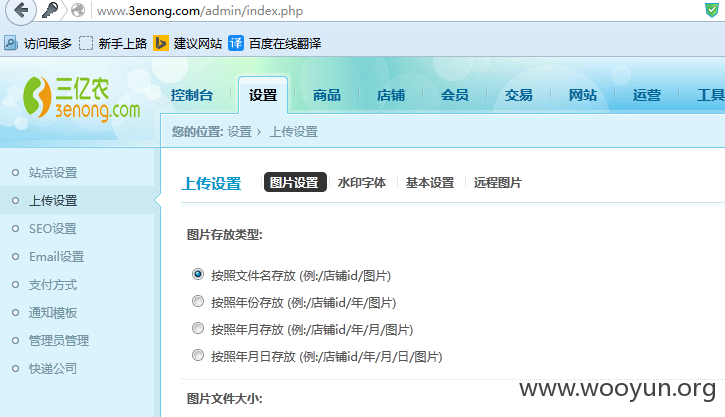Image resolution: width=725 pixels, height=417 pixels.
Task: Open 站点设置 in the sidebar
Action: click(x=53, y=172)
